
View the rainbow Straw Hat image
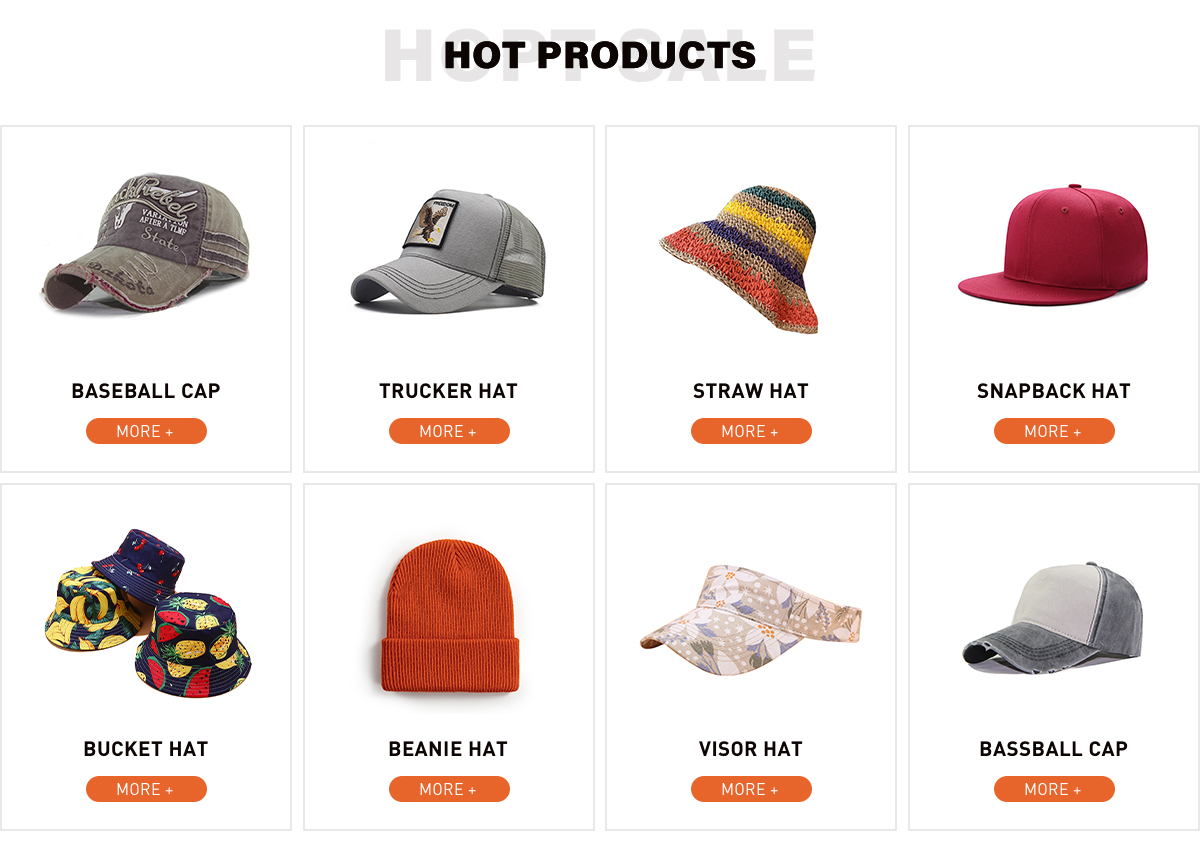(740, 257)
